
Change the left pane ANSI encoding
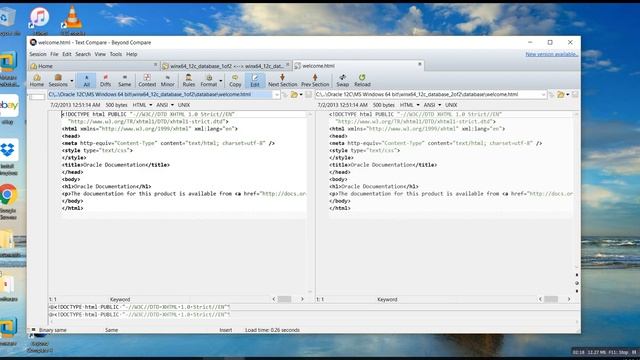(x=165, y=105)
